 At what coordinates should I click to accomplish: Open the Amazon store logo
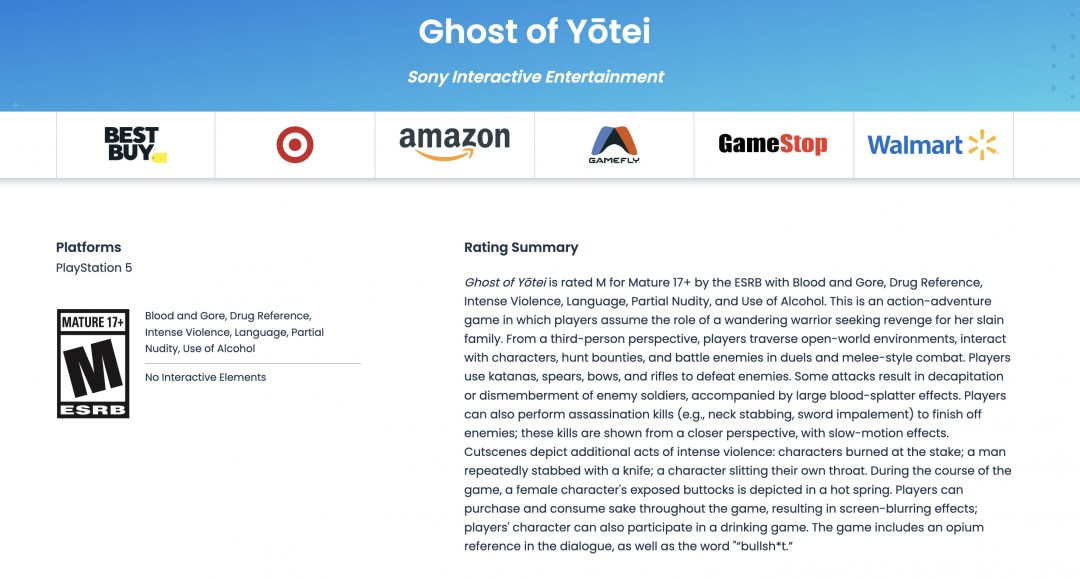click(455, 145)
